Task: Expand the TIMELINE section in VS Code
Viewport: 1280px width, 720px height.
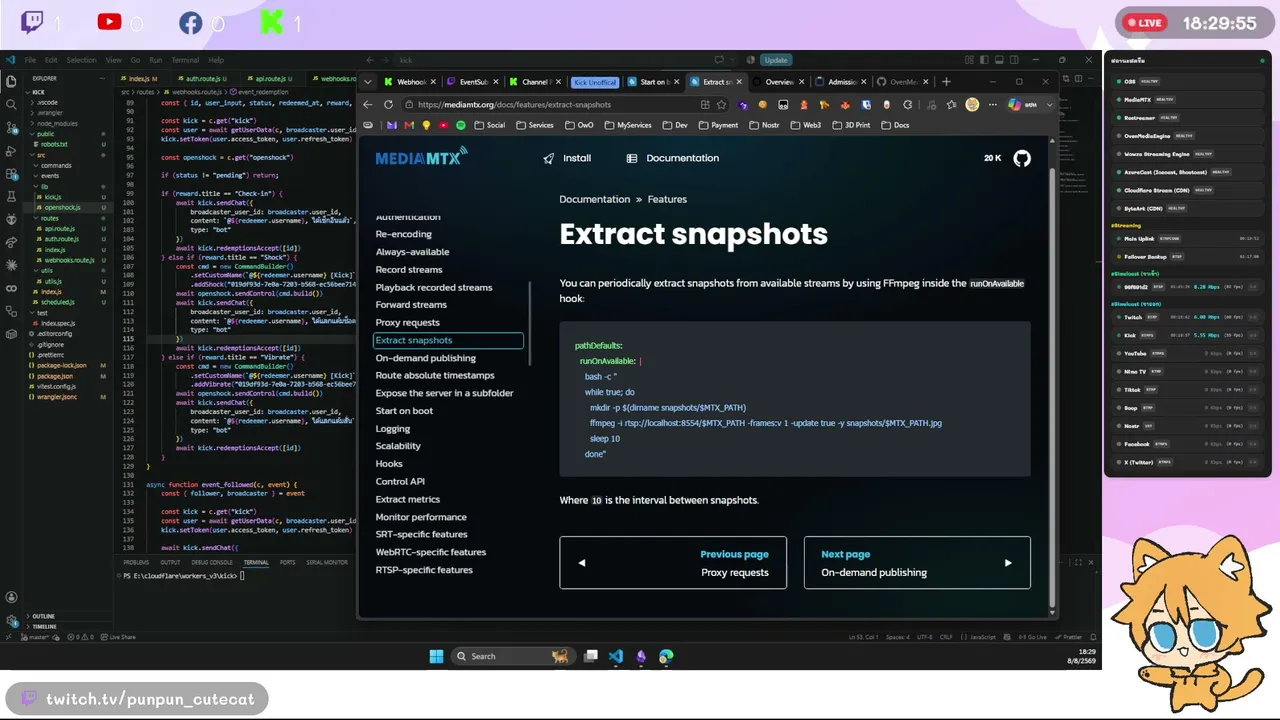Action: pyautogui.click(x=44, y=627)
